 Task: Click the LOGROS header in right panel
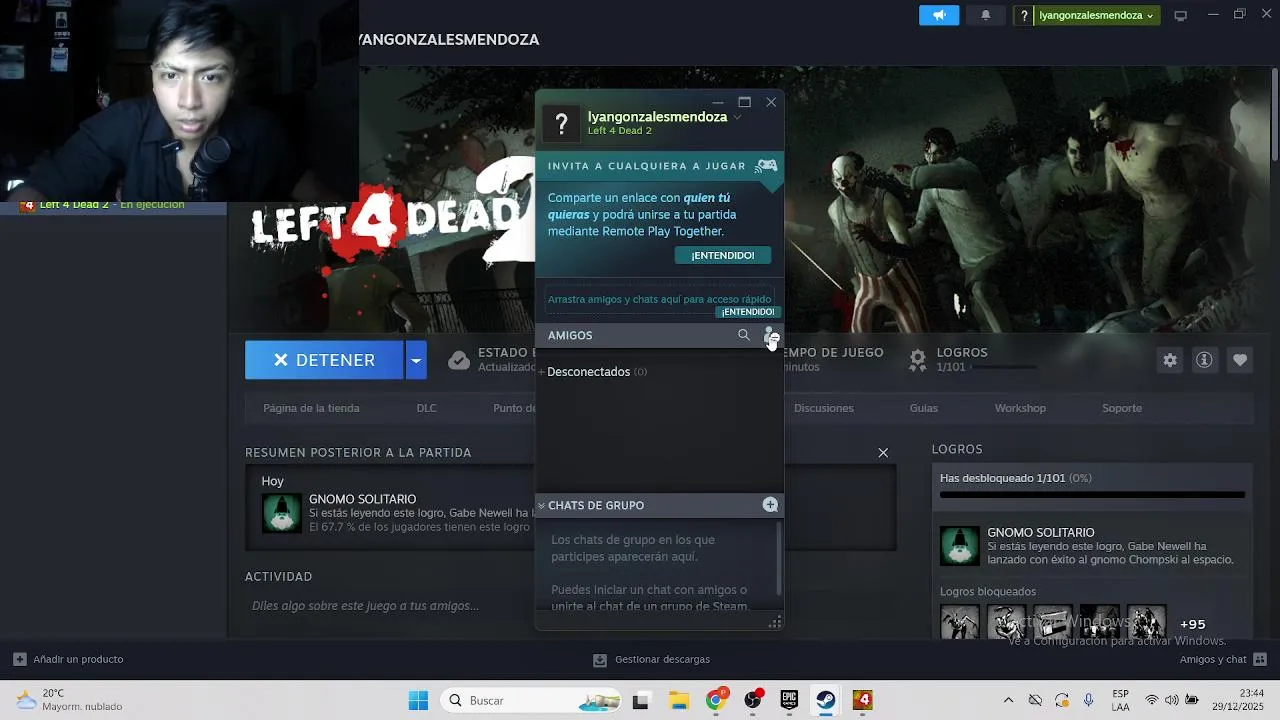click(x=957, y=450)
